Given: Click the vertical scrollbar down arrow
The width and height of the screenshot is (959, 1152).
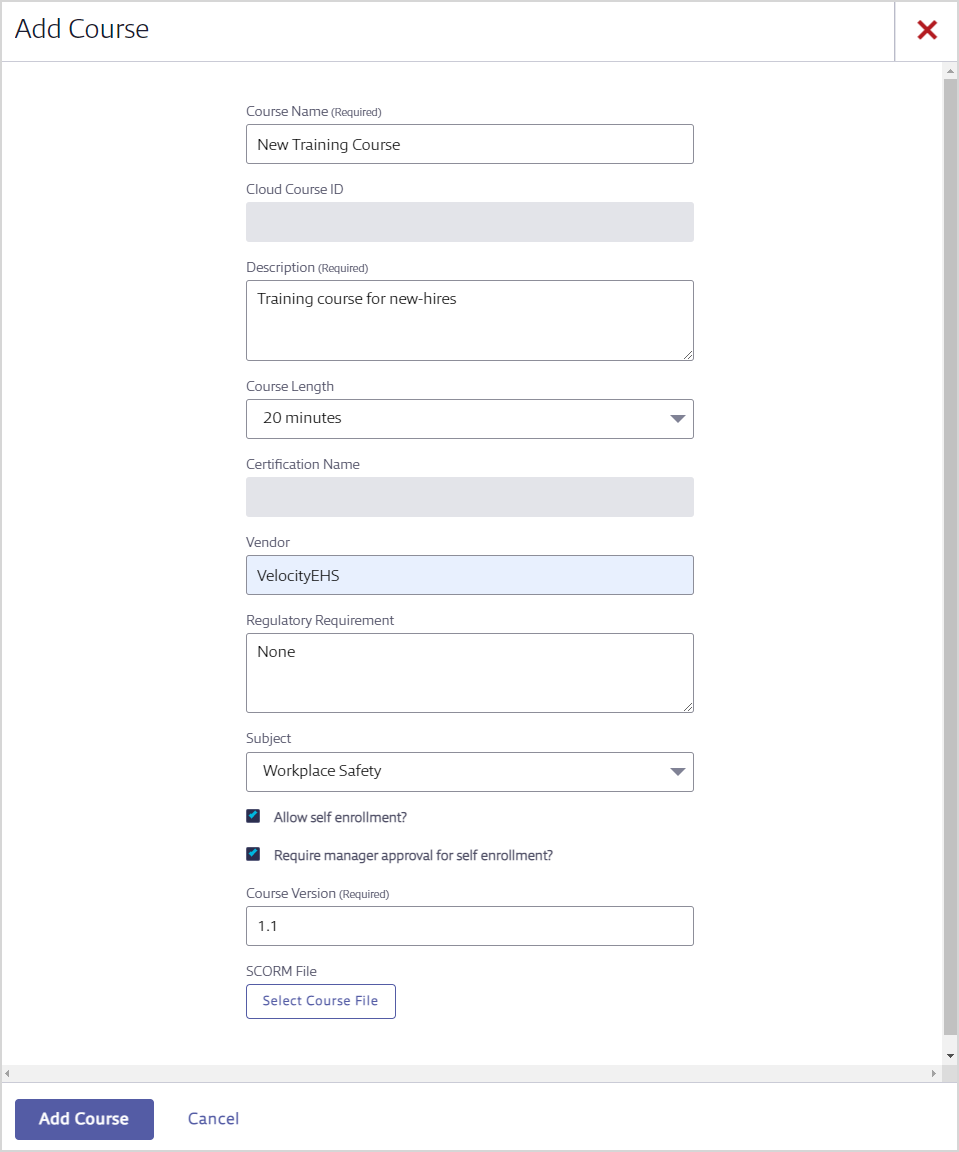Looking at the screenshot, I should pos(950,1056).
